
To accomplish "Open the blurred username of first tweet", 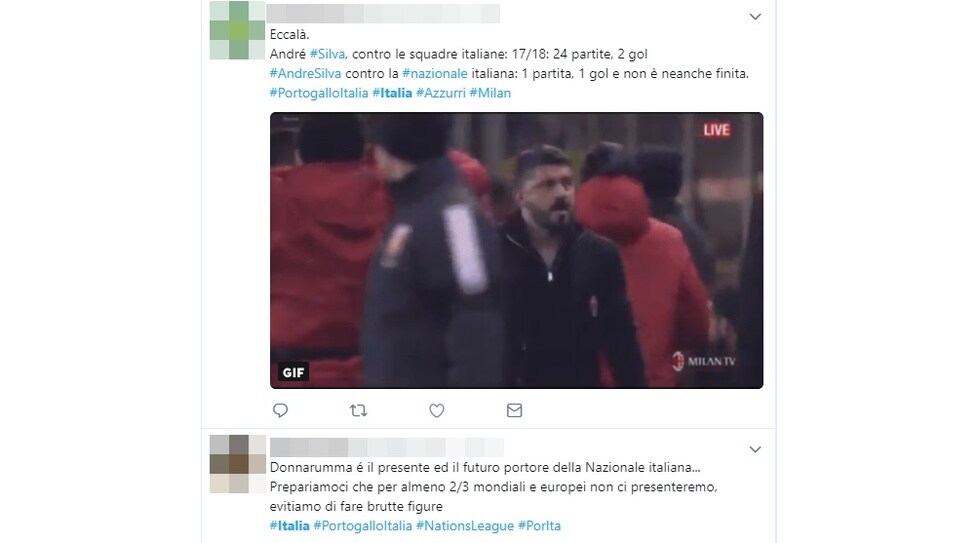I will [x=383, y=14].
